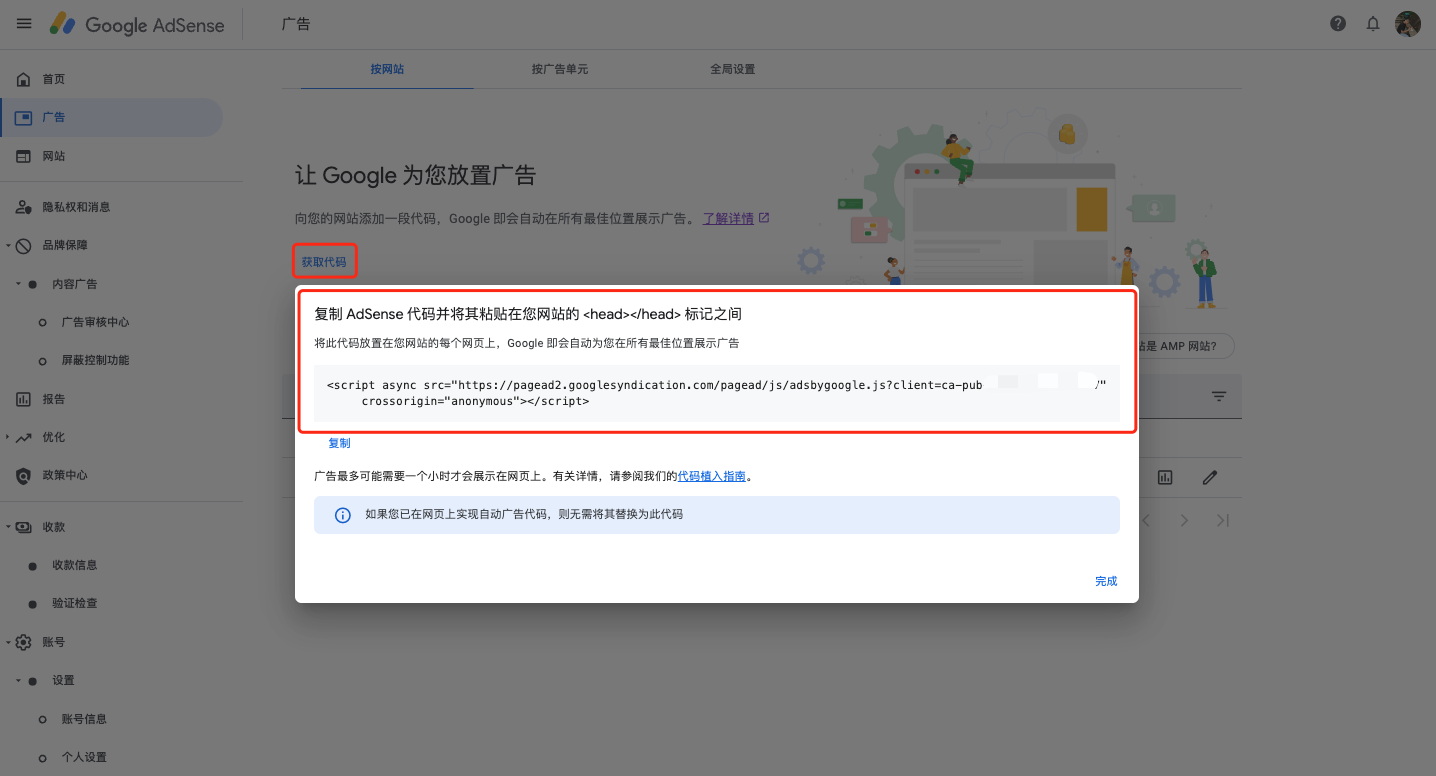
Task: Click the report chart icon beside pencil
Action: pyautogui.click(x=1165, y=478)
